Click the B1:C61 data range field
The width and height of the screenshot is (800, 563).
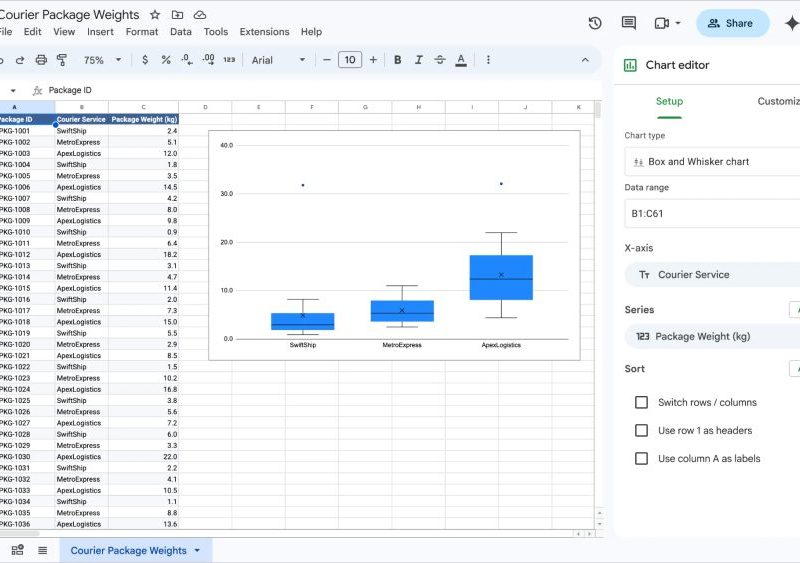coord(712,213)
